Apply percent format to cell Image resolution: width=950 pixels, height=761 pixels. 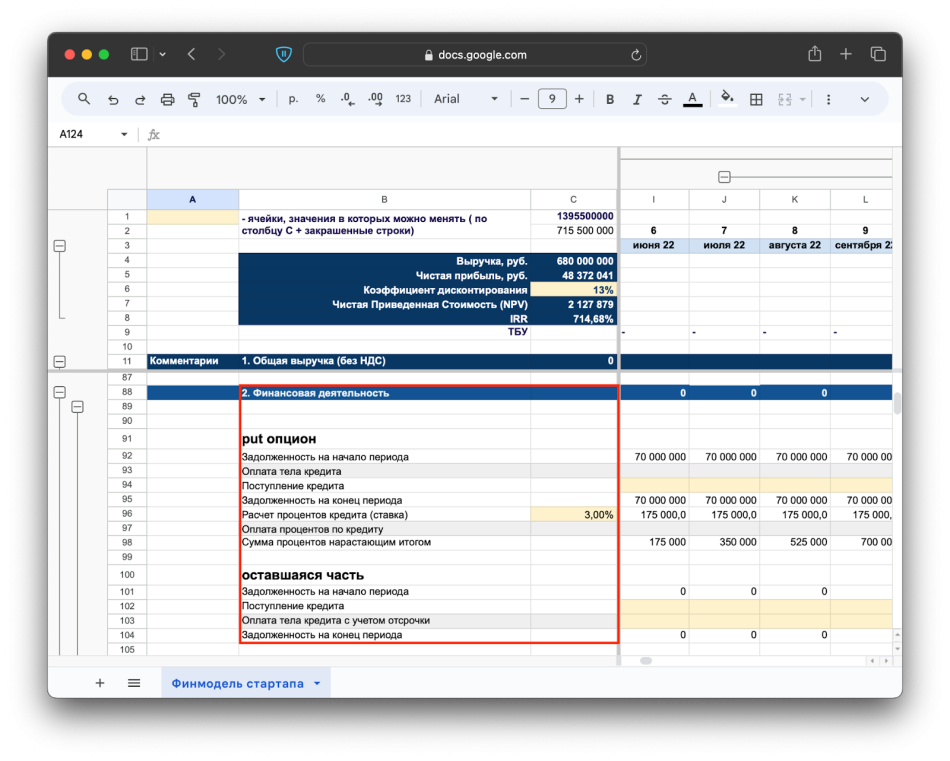pos(320,99)
